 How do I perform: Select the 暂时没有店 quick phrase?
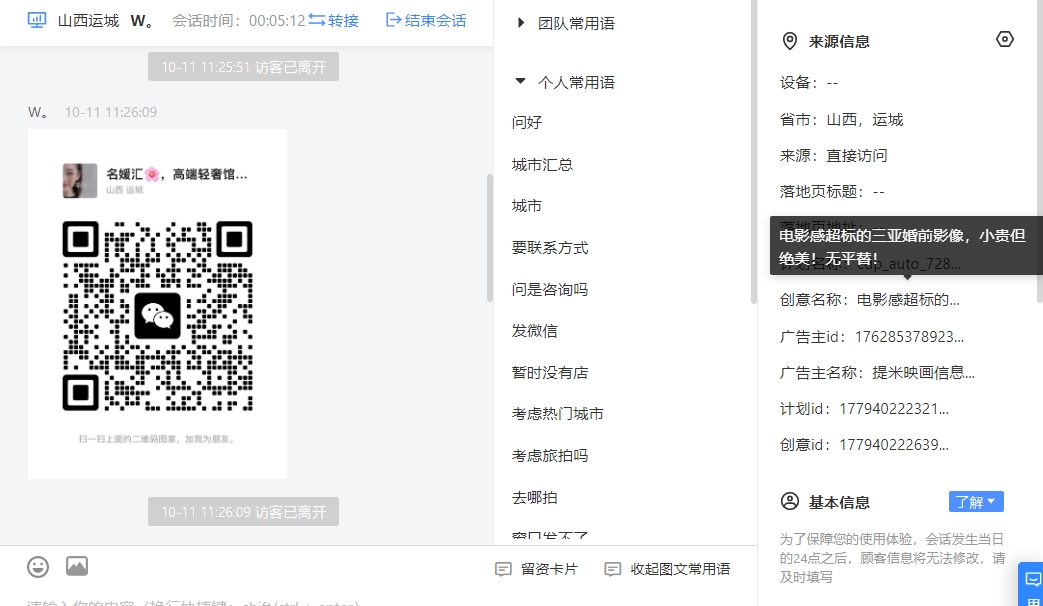click(550, 373)
